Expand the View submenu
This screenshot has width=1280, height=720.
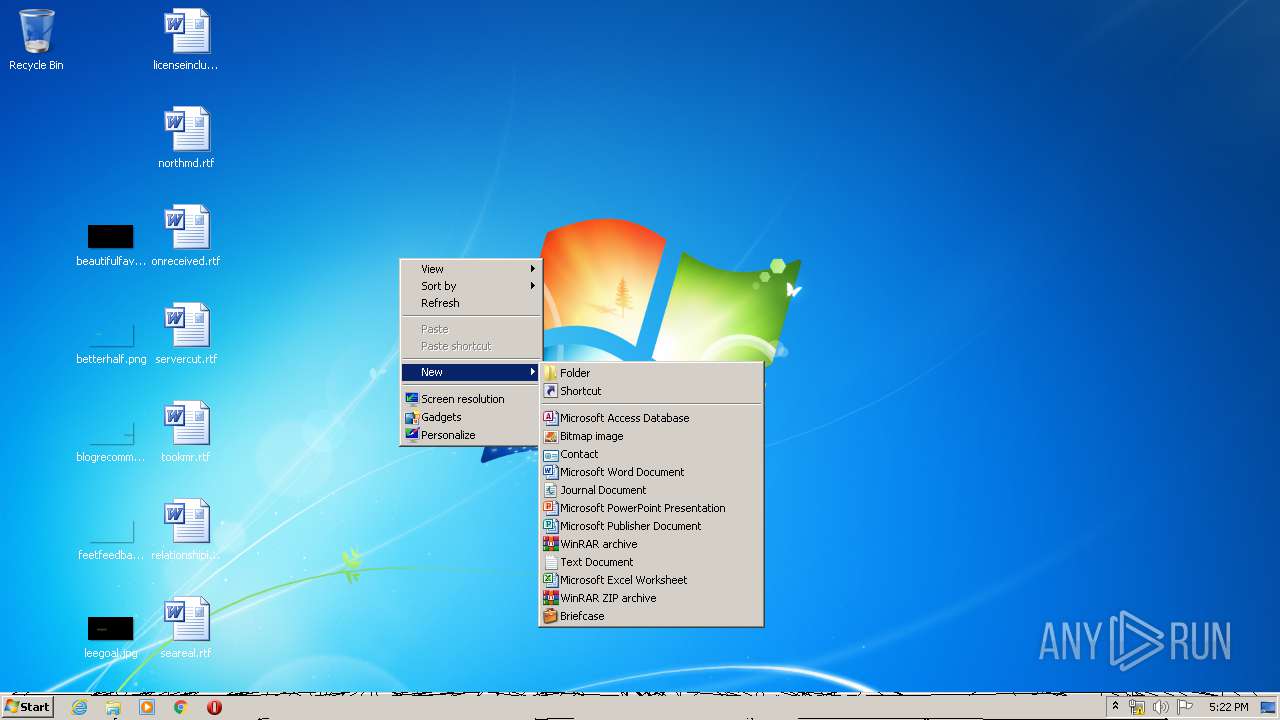tap(471, 269)
